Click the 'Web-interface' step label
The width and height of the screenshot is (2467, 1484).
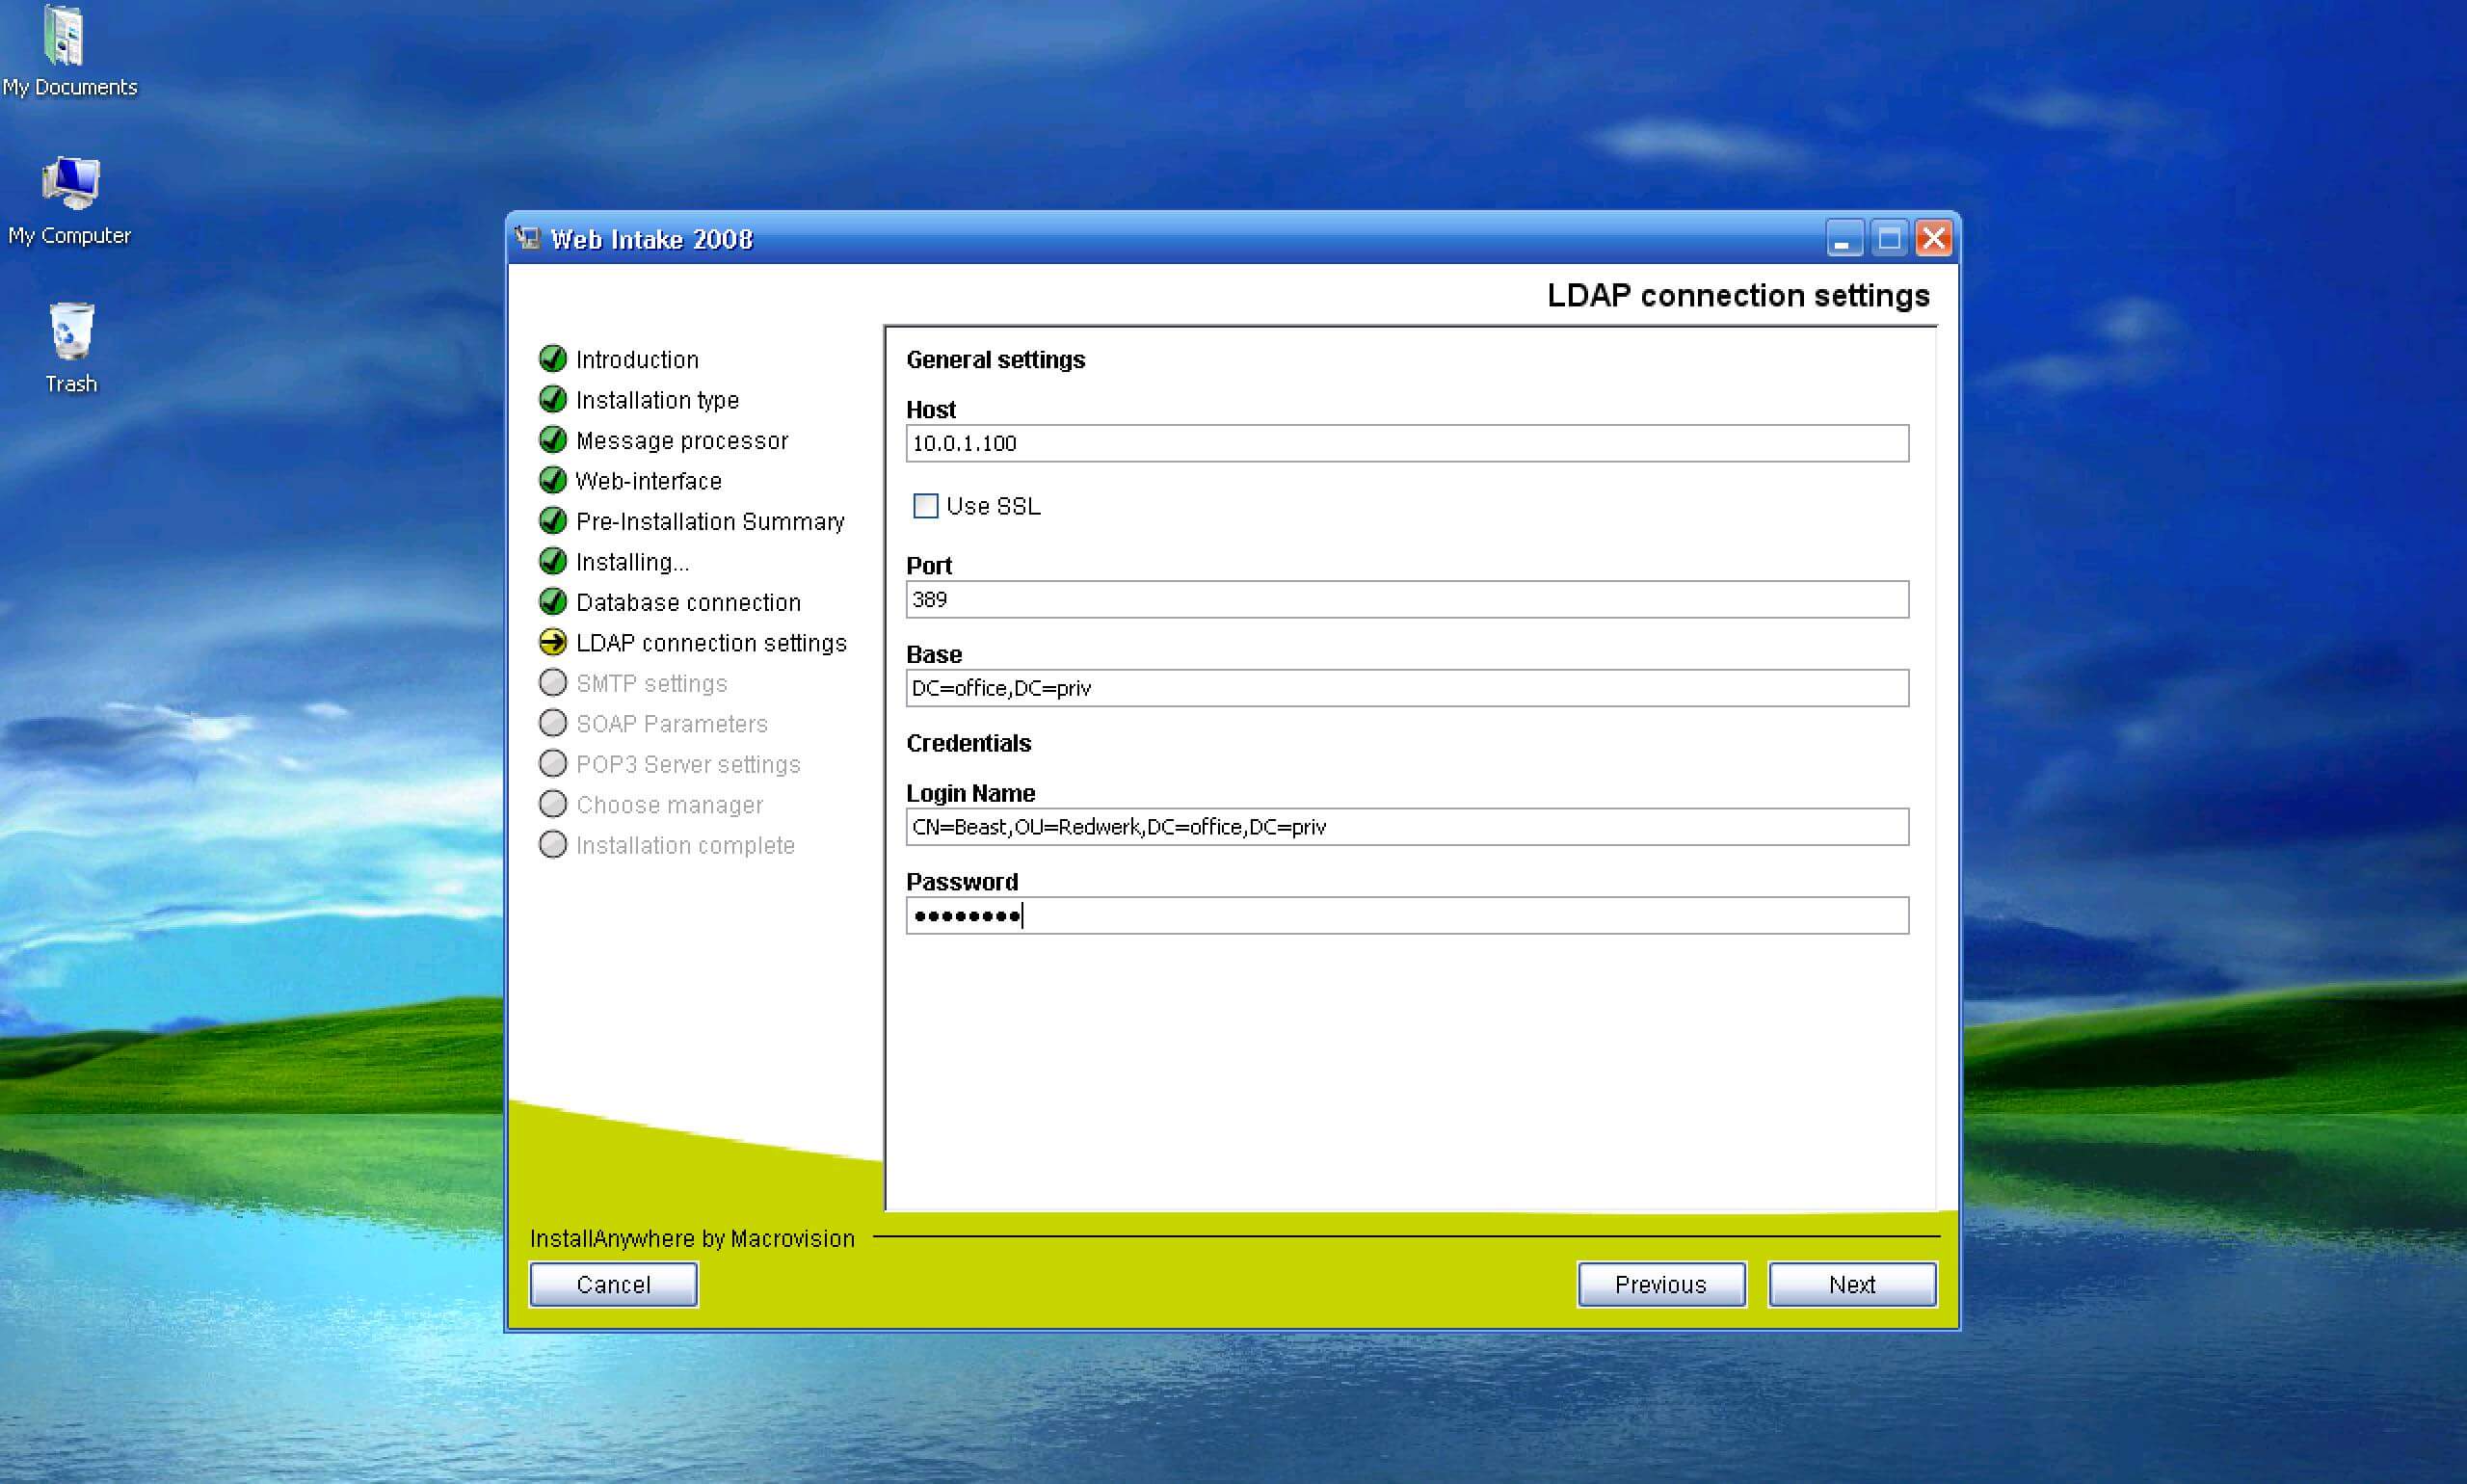[x=648, y=481]
